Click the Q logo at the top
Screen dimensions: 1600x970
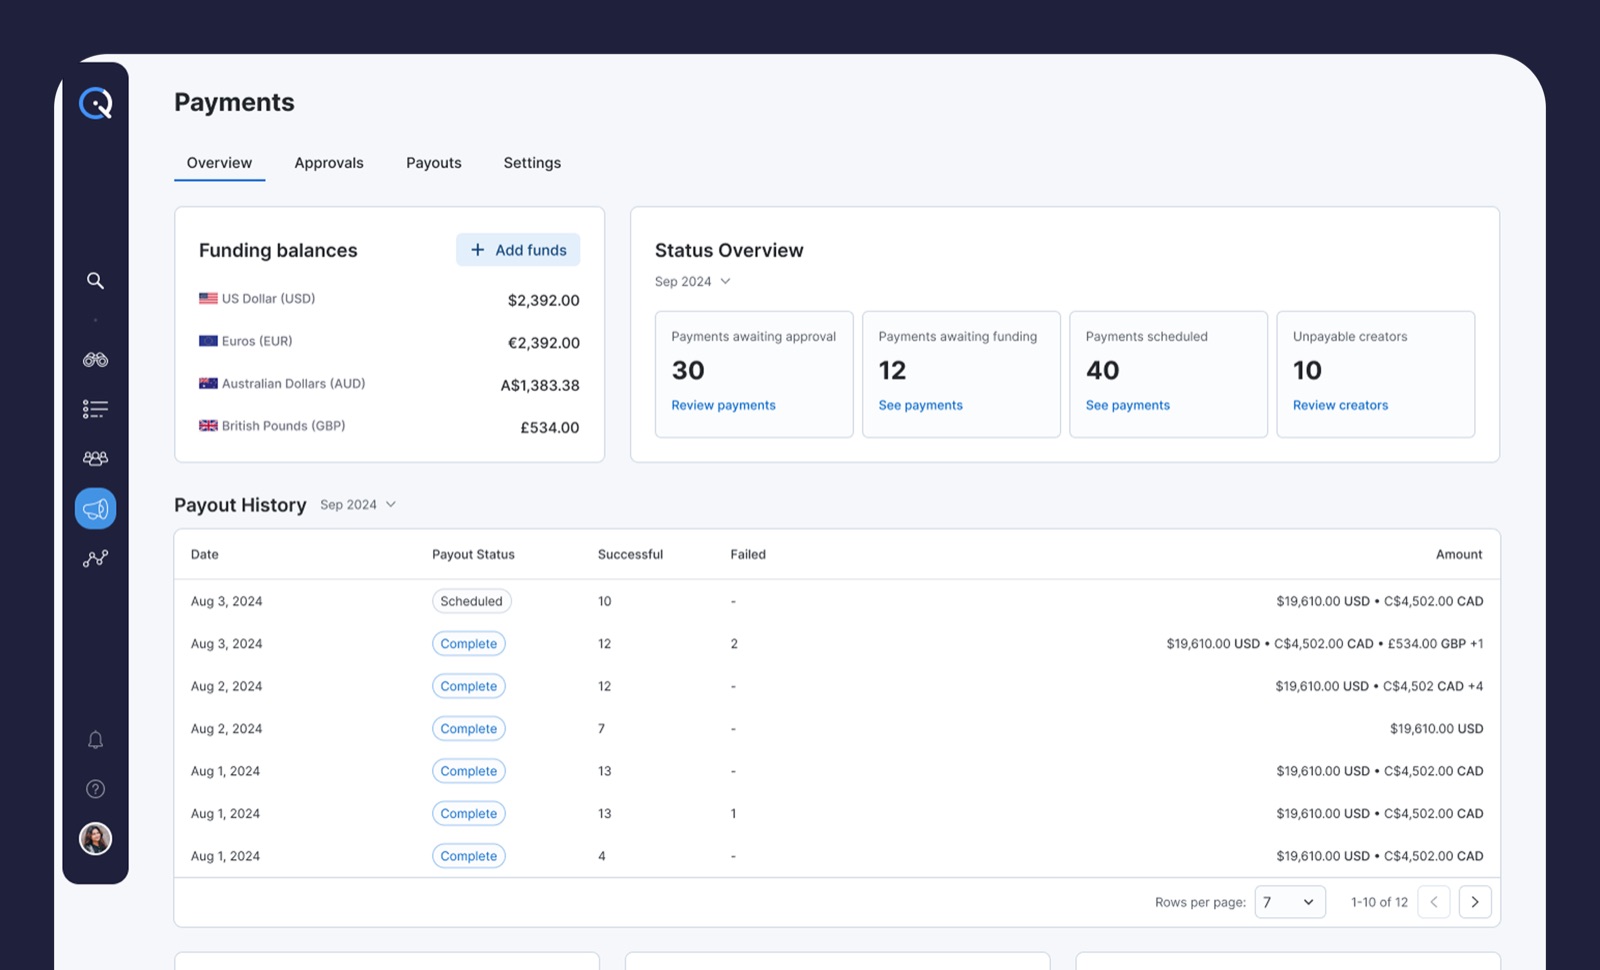pyautogui.click(x=95, y=102)
